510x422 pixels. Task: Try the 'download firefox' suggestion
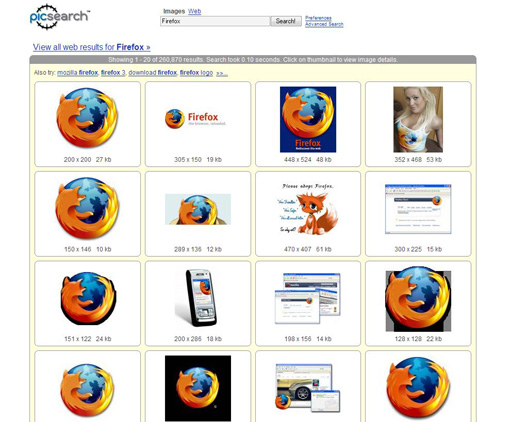tap(152, 73)
